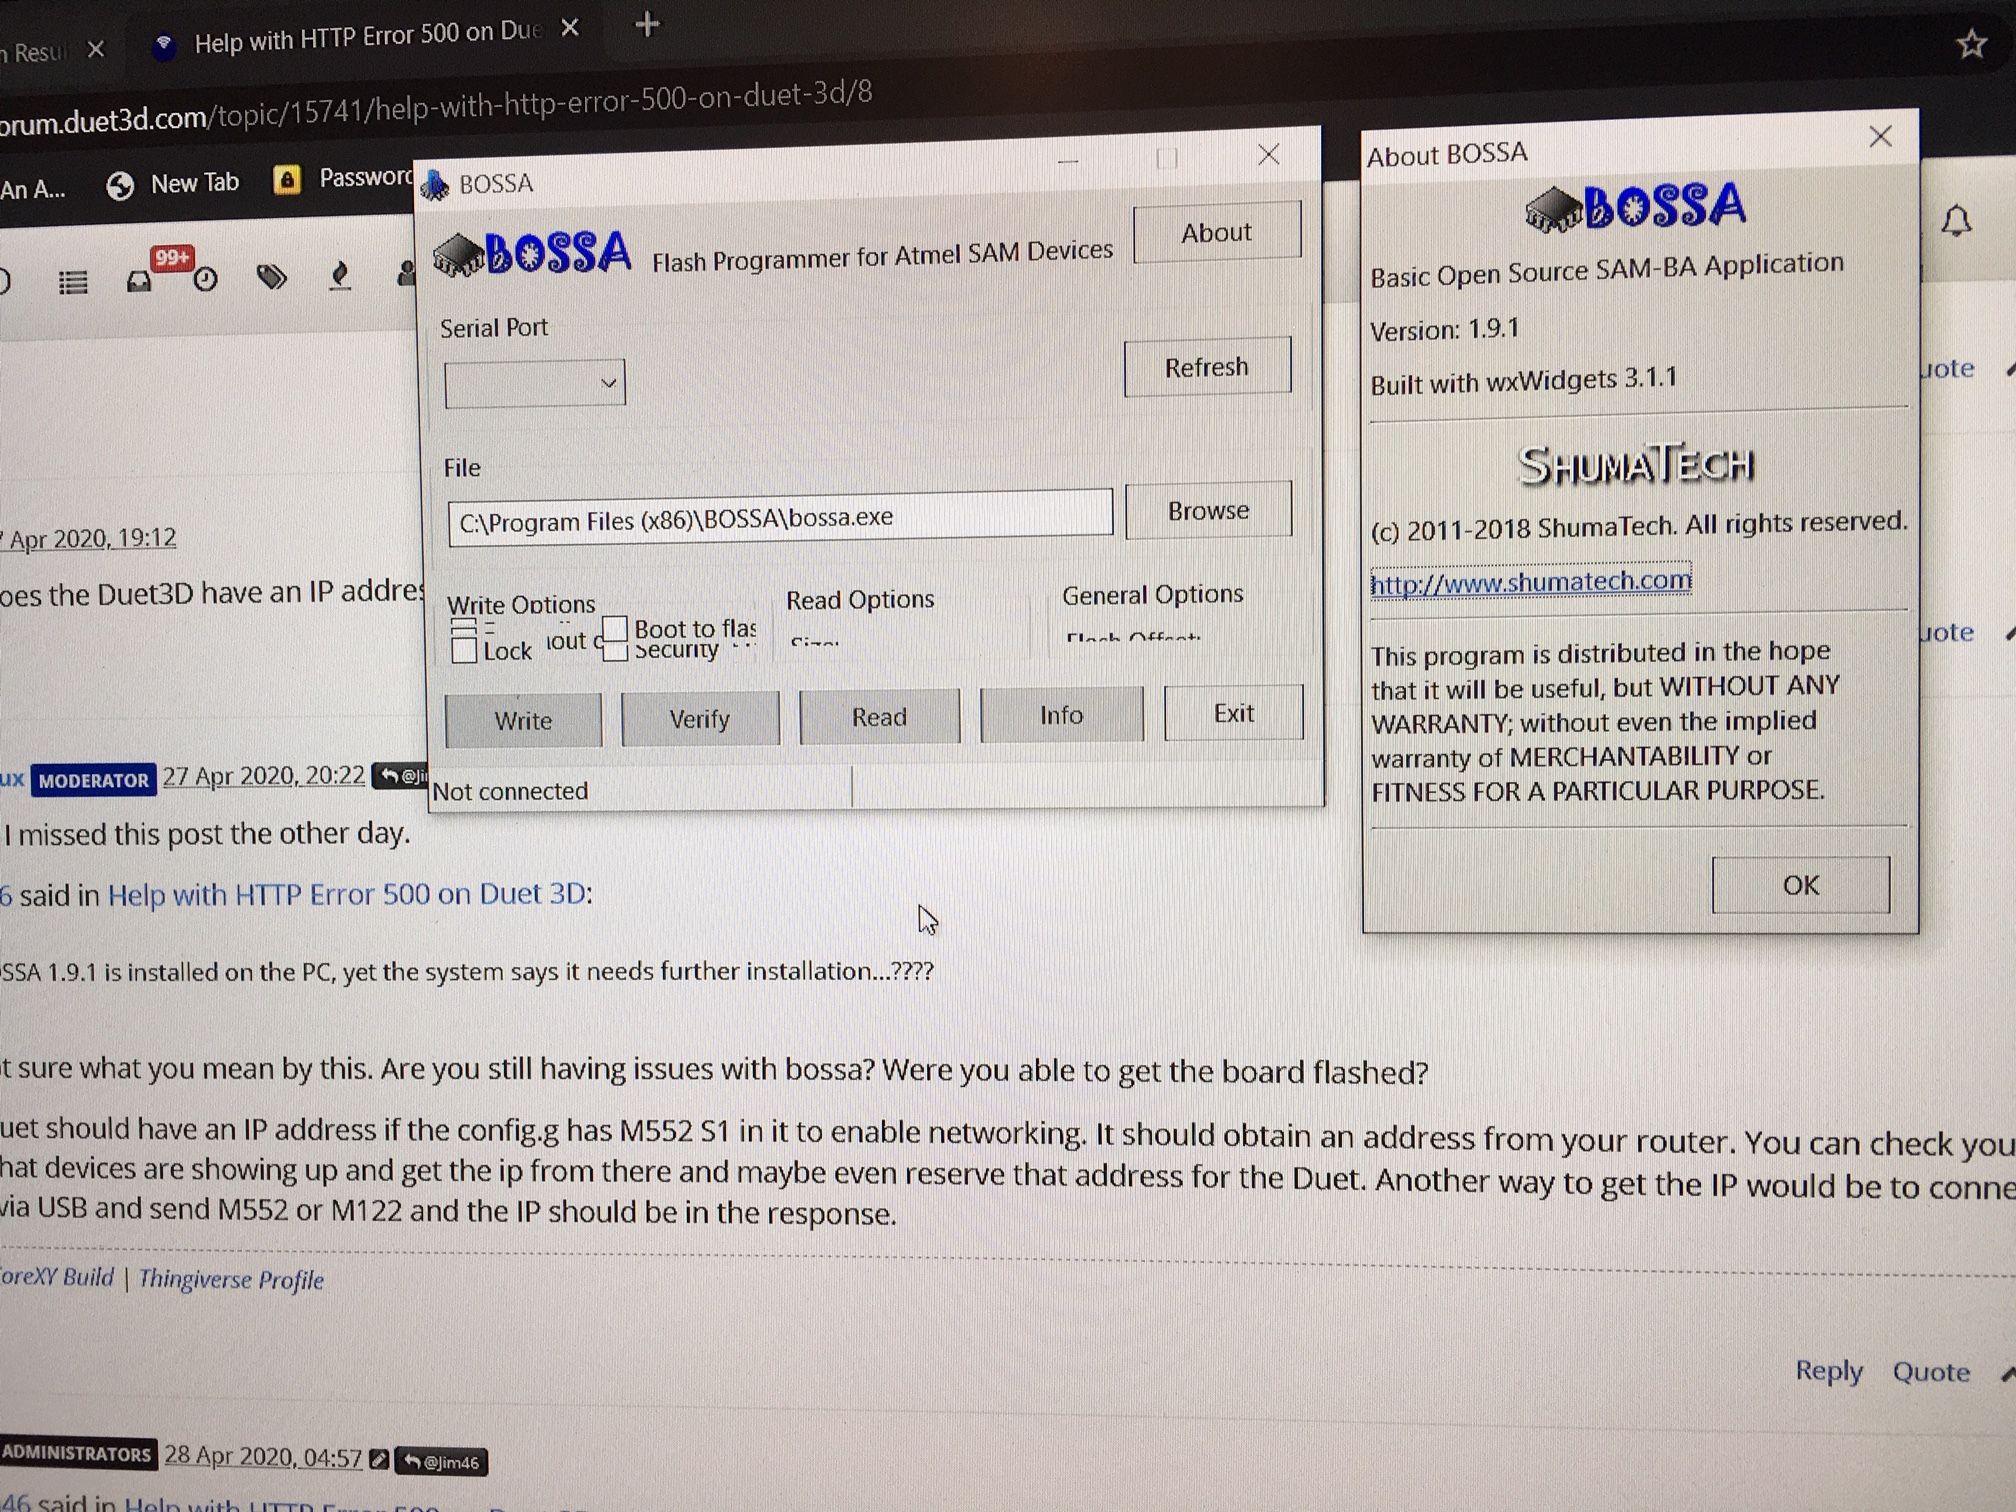
Task: Open the recent posts clock icon
Action: 205,280
